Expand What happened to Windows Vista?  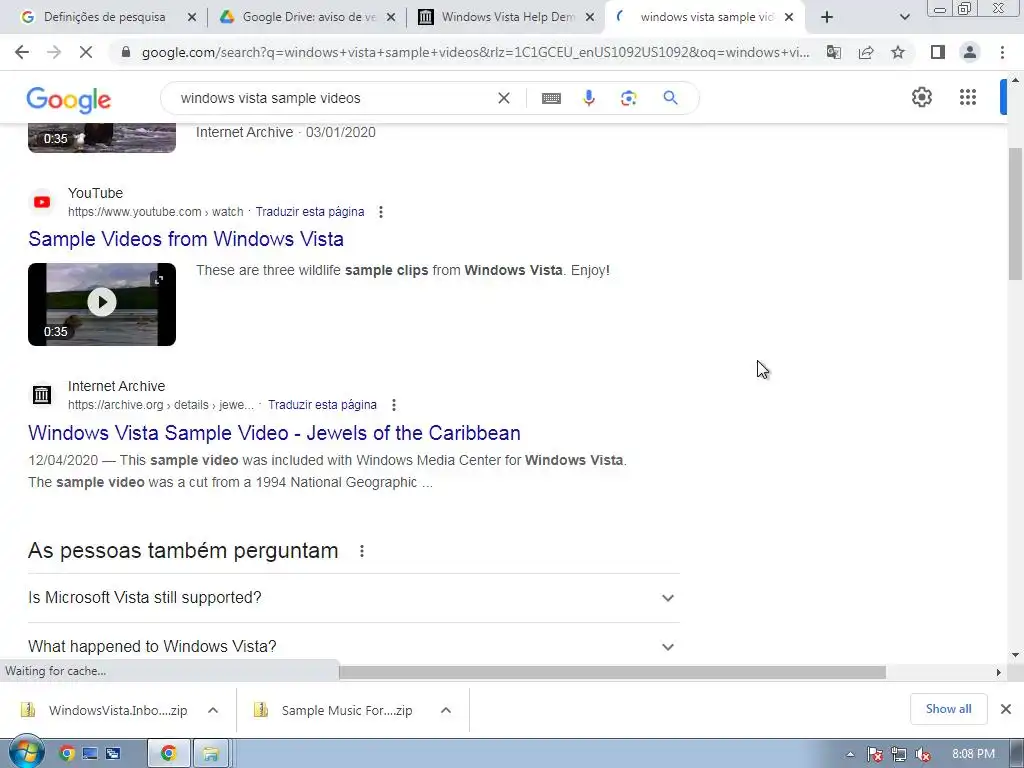tap(353, 647)
